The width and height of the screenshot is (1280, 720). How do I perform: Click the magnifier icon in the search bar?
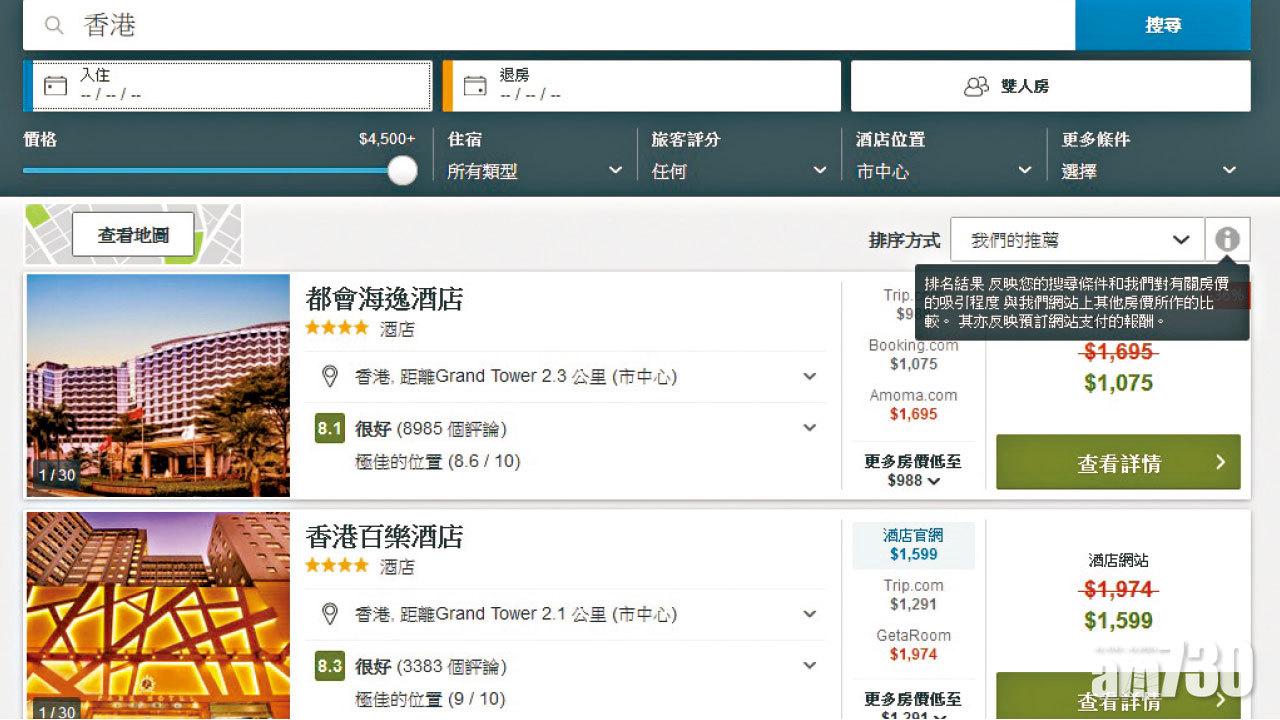point(54,25)
